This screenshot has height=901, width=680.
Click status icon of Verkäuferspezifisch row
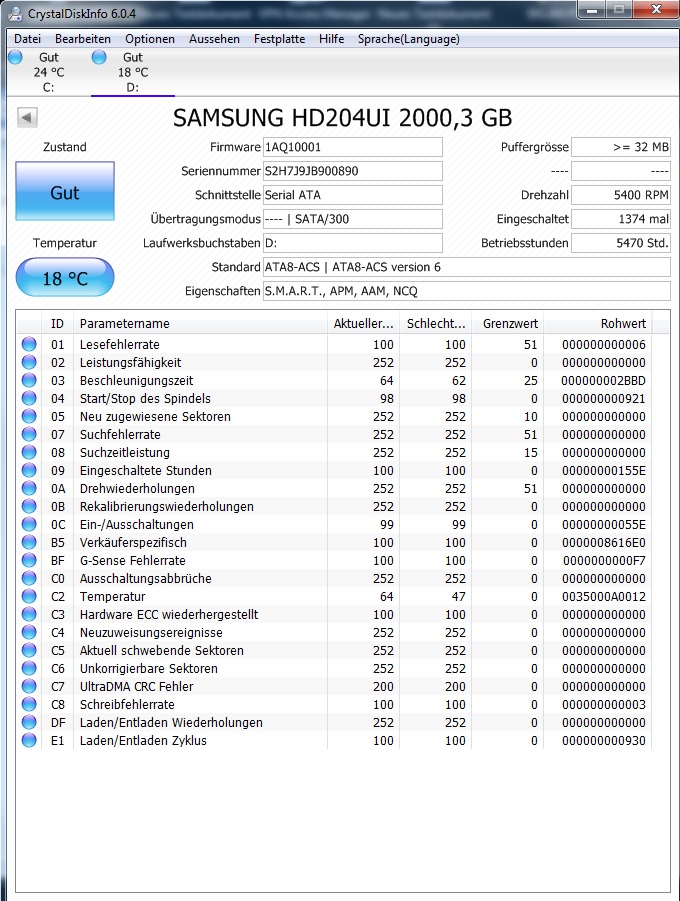[x=29, y=542]
